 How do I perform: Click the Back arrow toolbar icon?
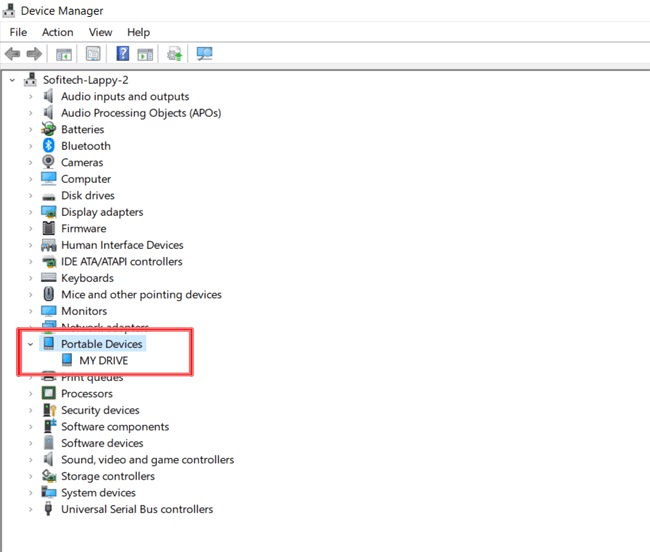12,54
